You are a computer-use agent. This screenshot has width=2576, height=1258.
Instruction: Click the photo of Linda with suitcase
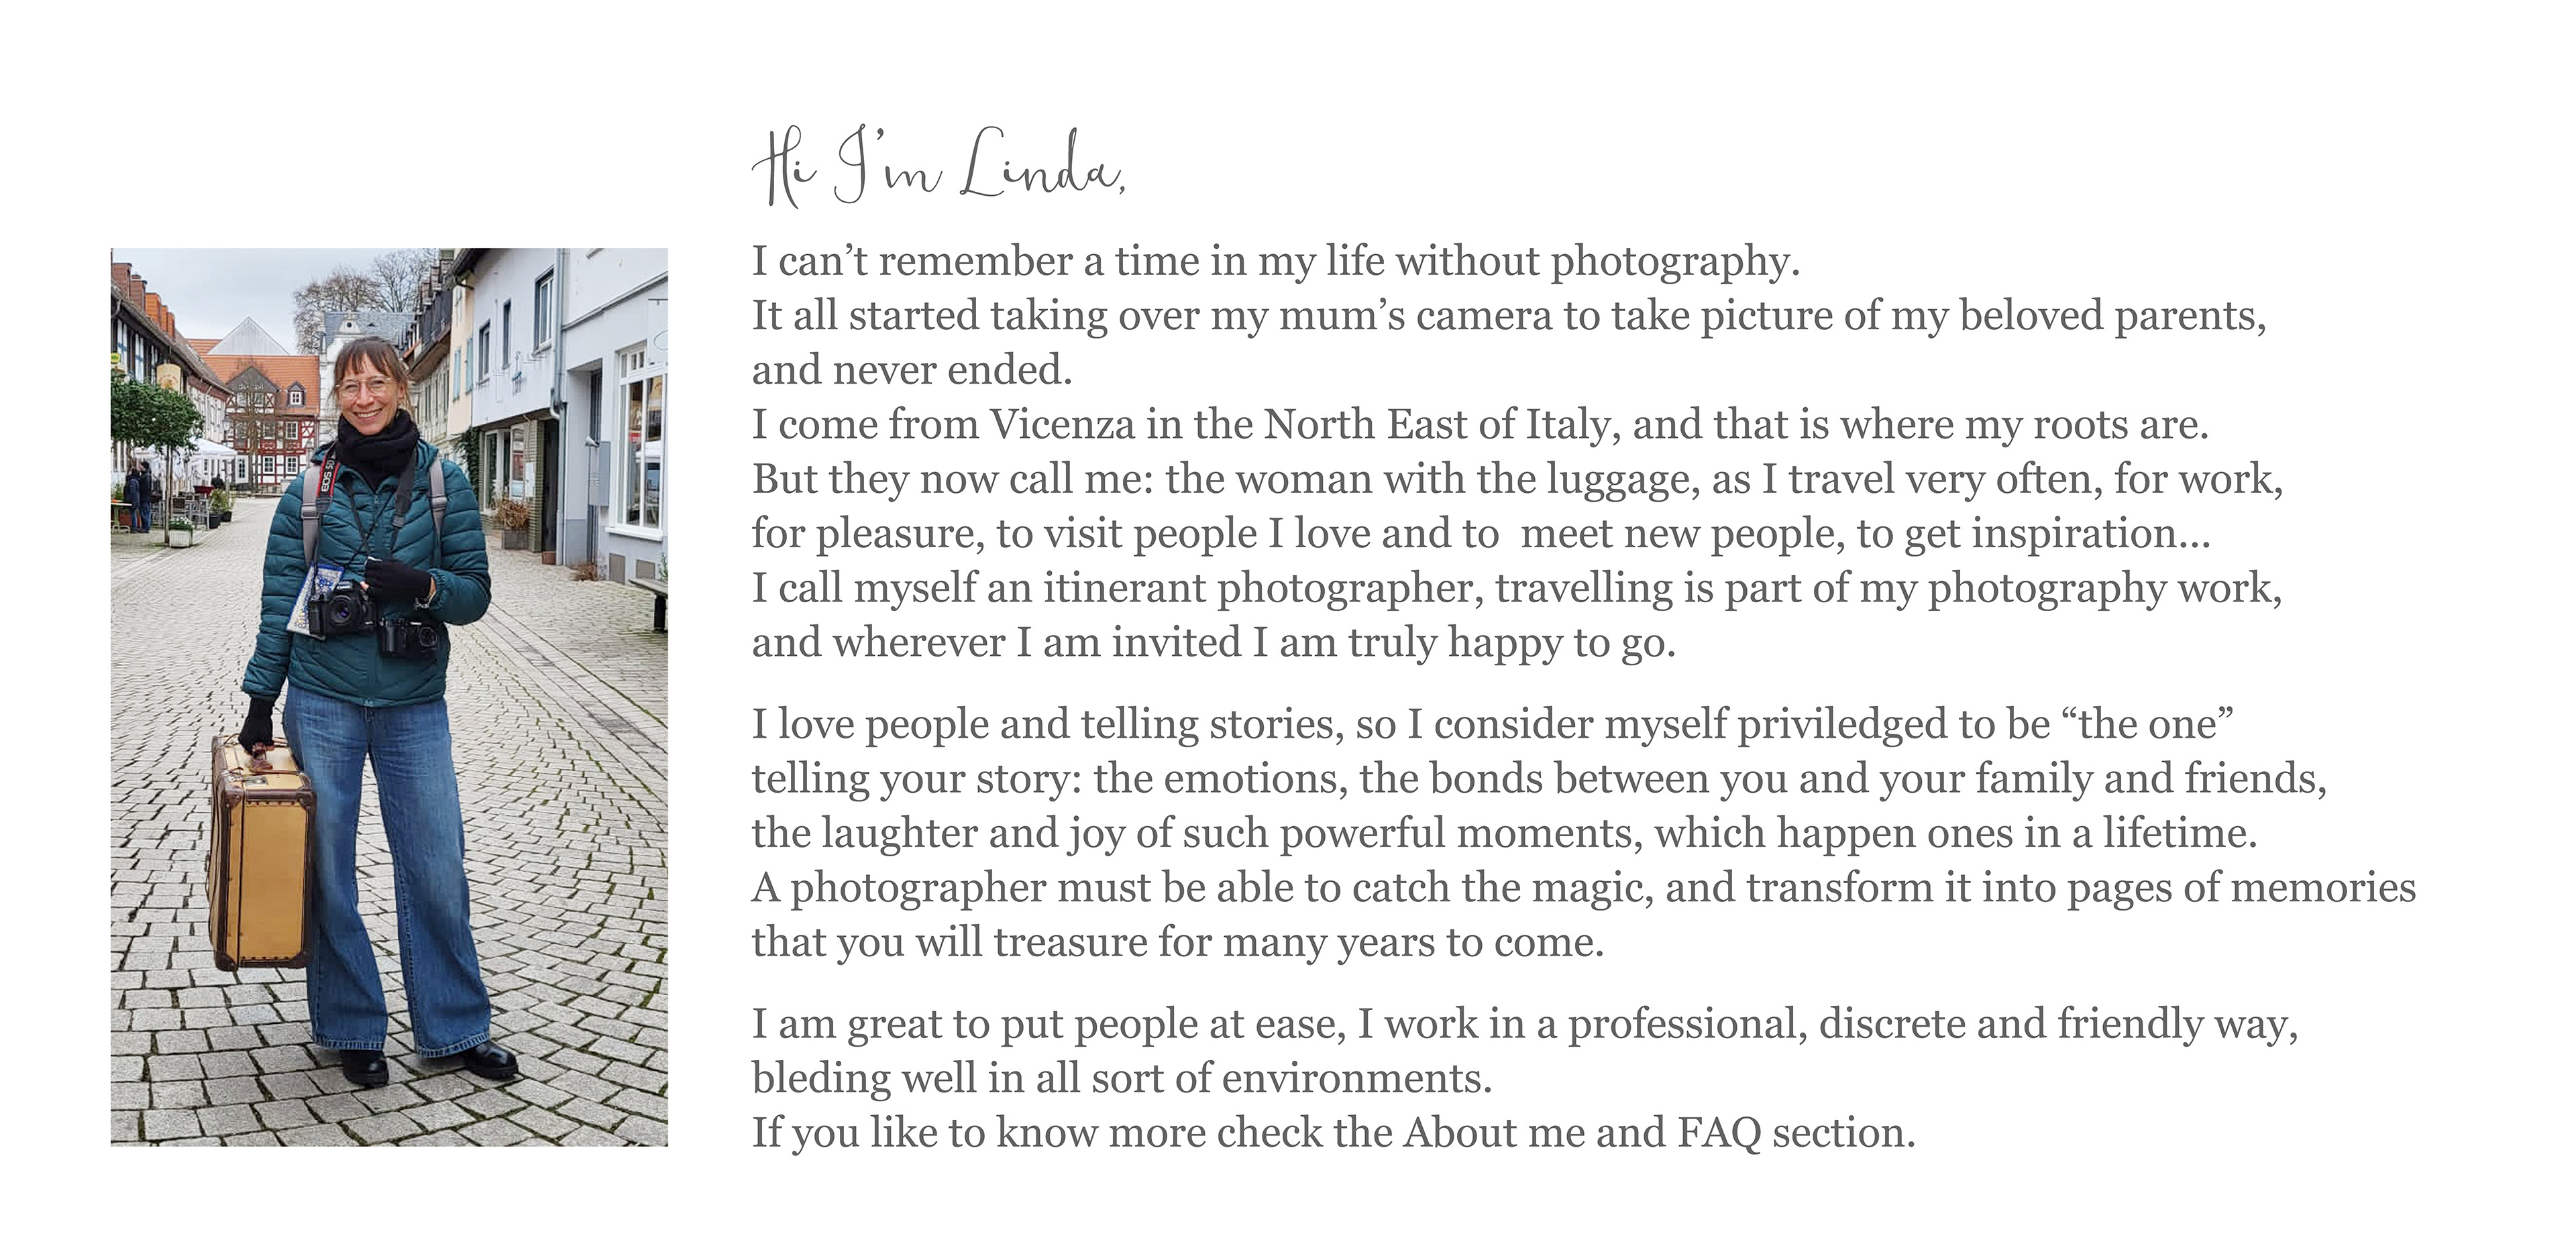click(389, 697)
